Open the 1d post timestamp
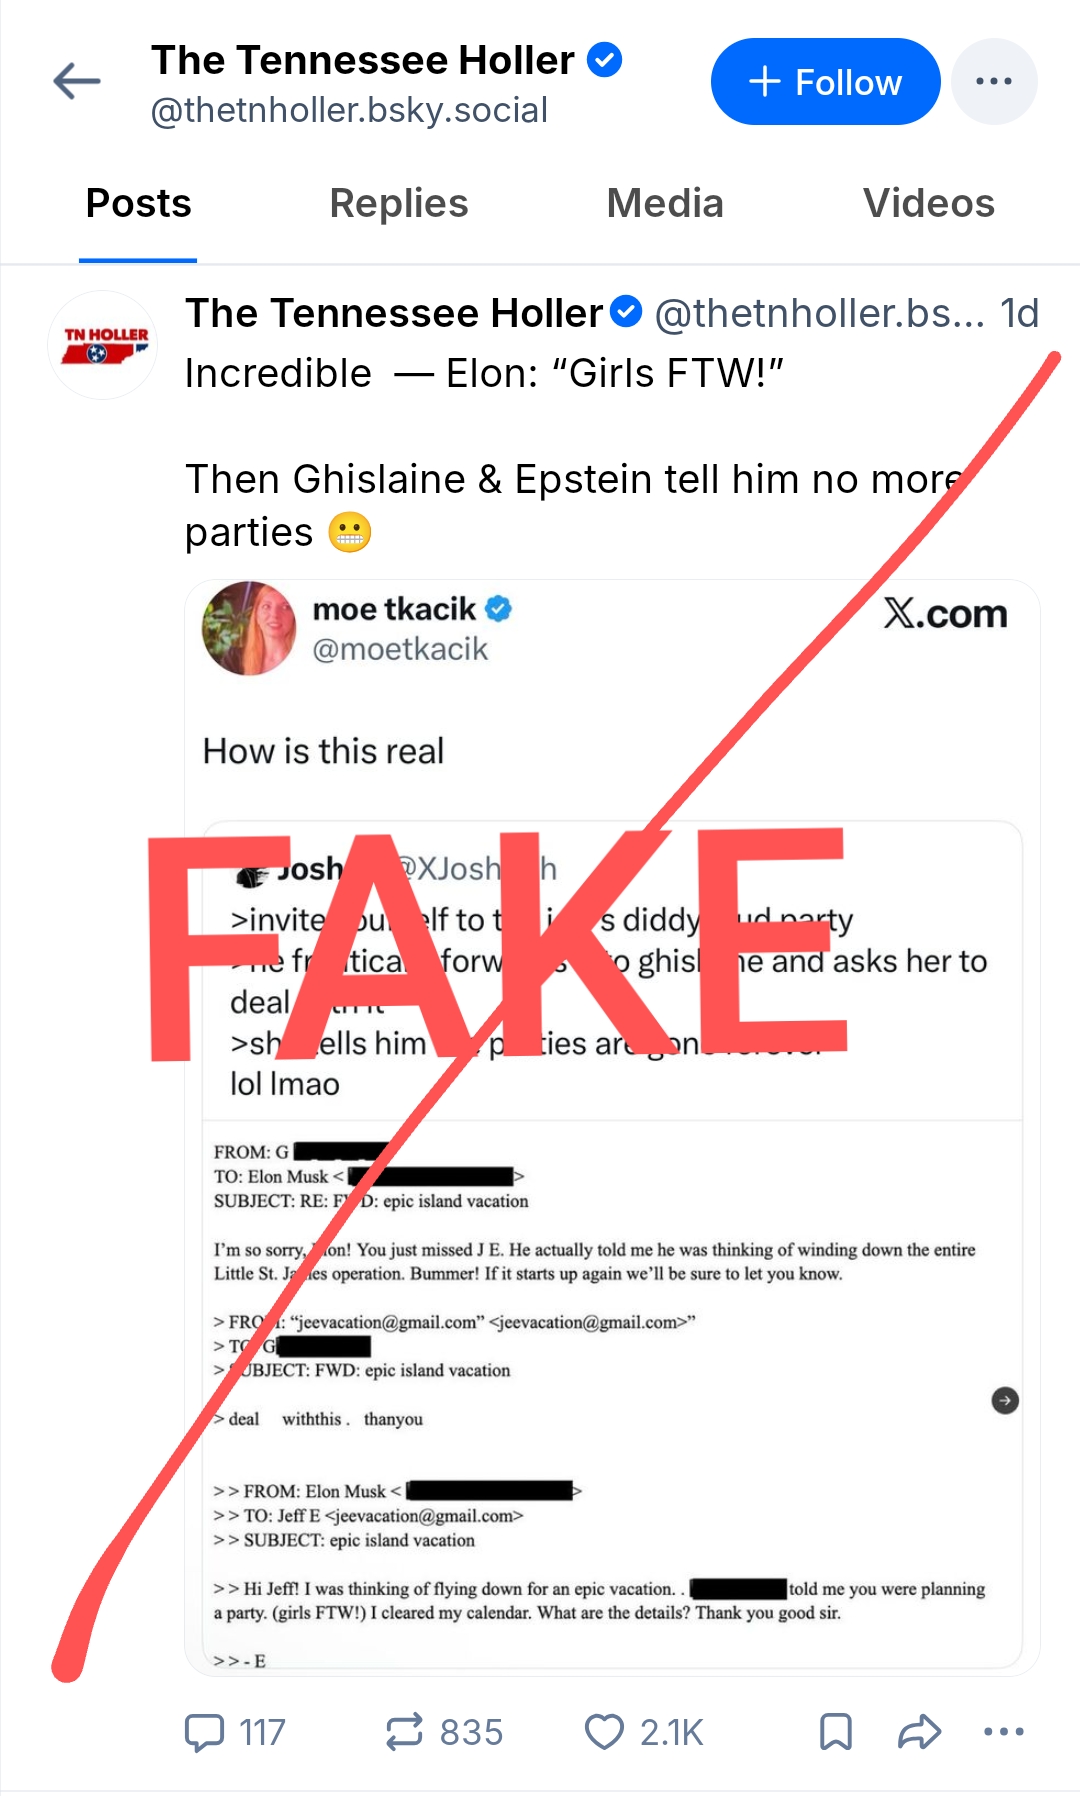1080x1796 pixels. pos(1019,314)
